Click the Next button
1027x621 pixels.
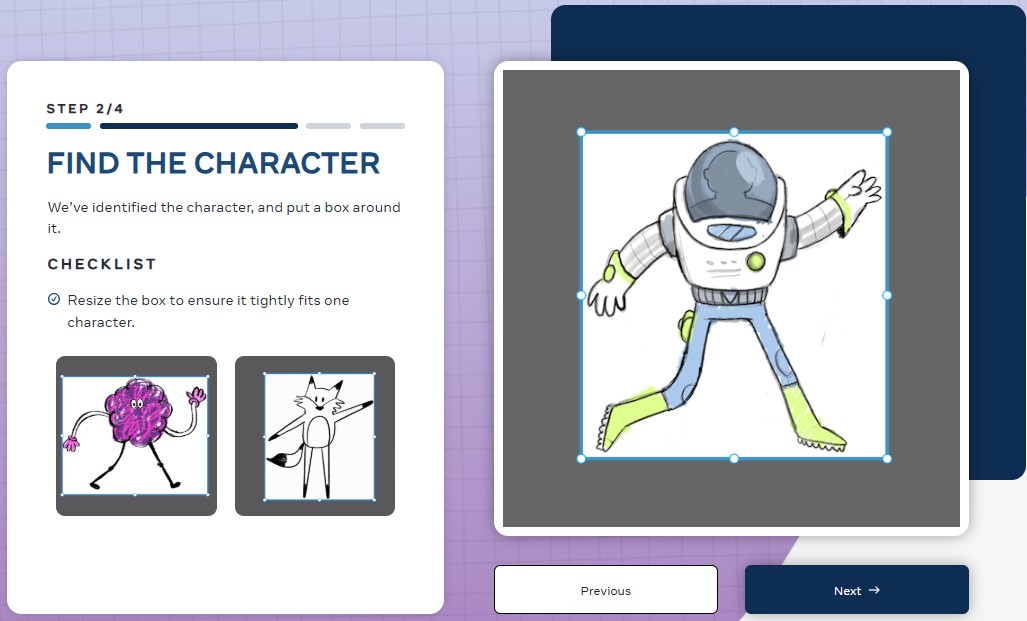pyautogui.click(x=857, y=590)
